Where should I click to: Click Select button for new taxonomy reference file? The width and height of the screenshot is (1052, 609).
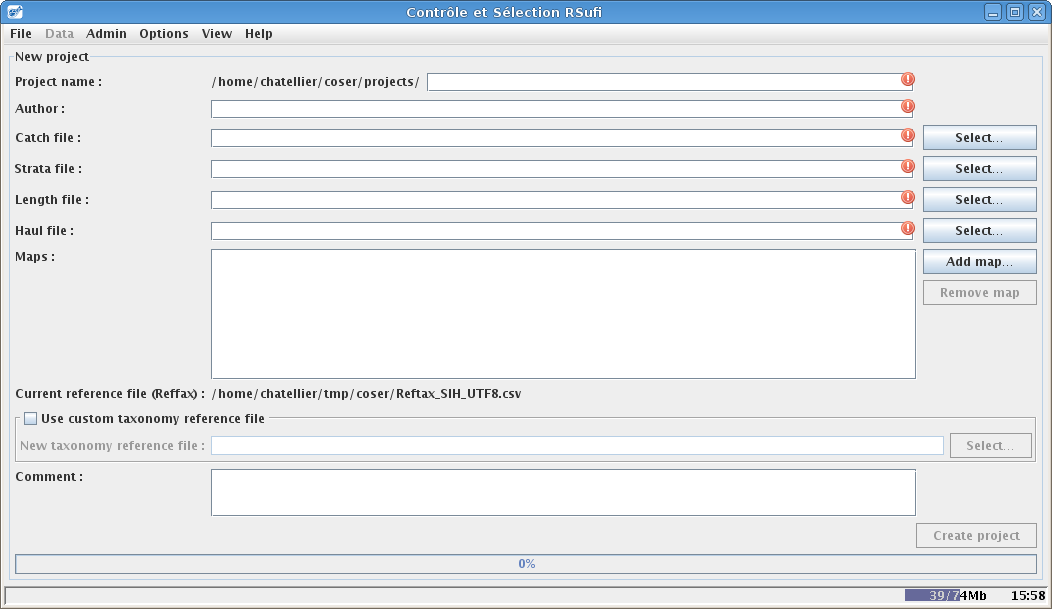pos(990,445)
